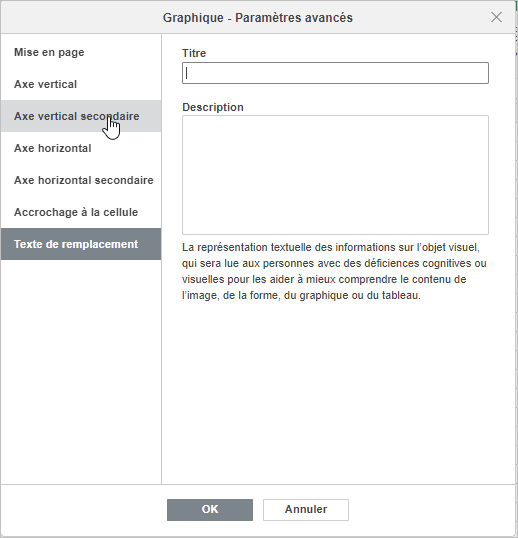Focus the Description text area
This screenshot has height=538, width=518.
[335, 175]
